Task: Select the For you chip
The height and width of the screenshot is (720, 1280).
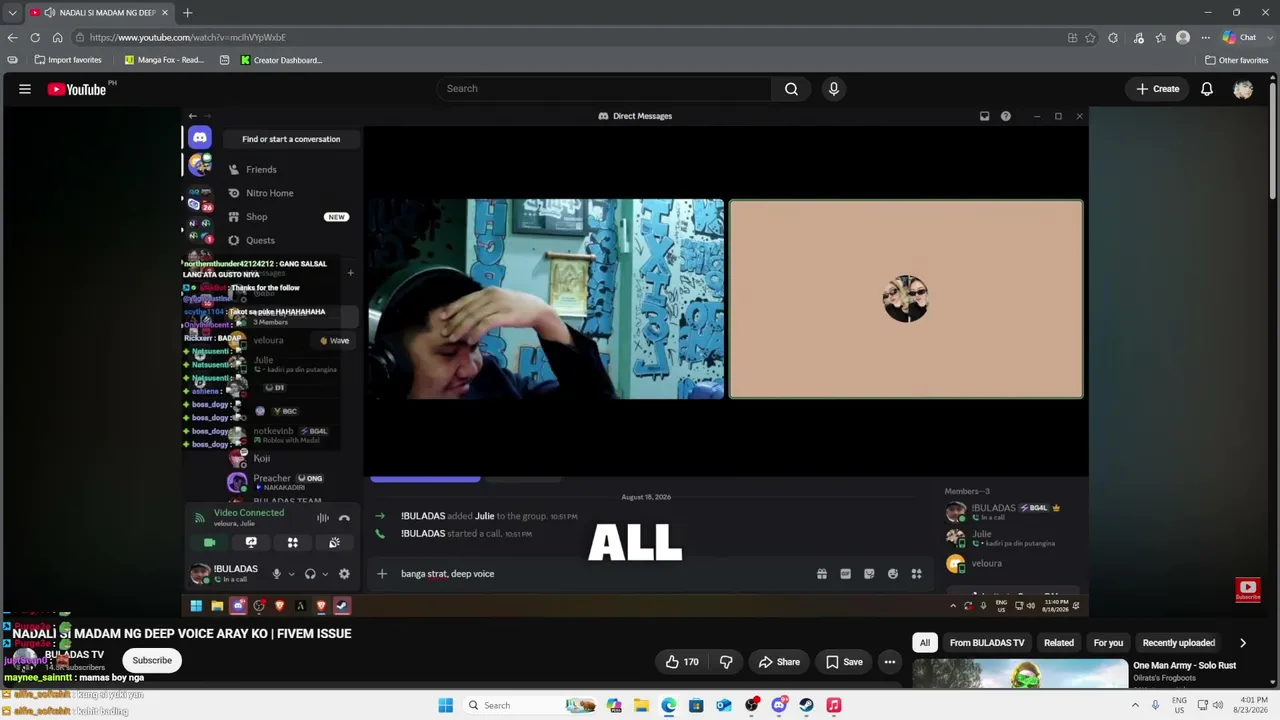Action: pos(1108,643)
